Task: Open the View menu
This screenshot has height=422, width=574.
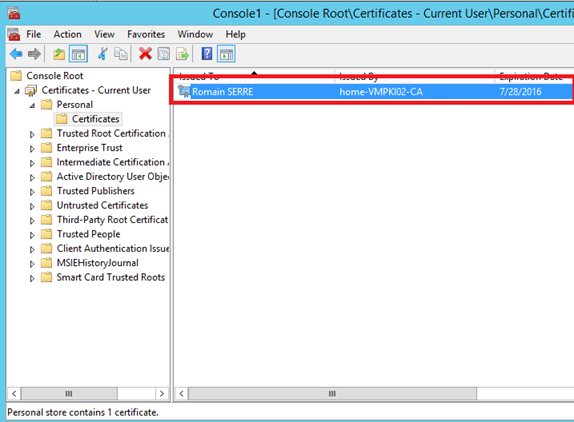Action: point(104,34)
